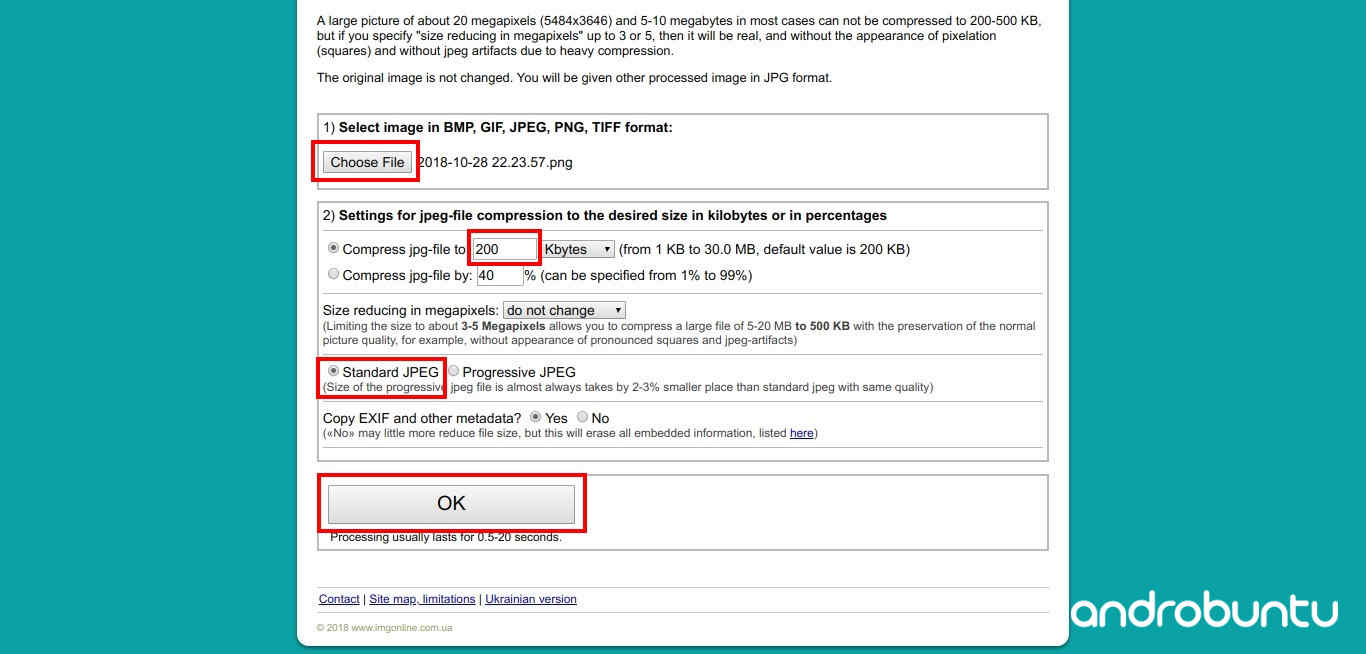Screen dimensions: 1366x654
Task: Click the target size field containing 200
Action: point(504,249)
